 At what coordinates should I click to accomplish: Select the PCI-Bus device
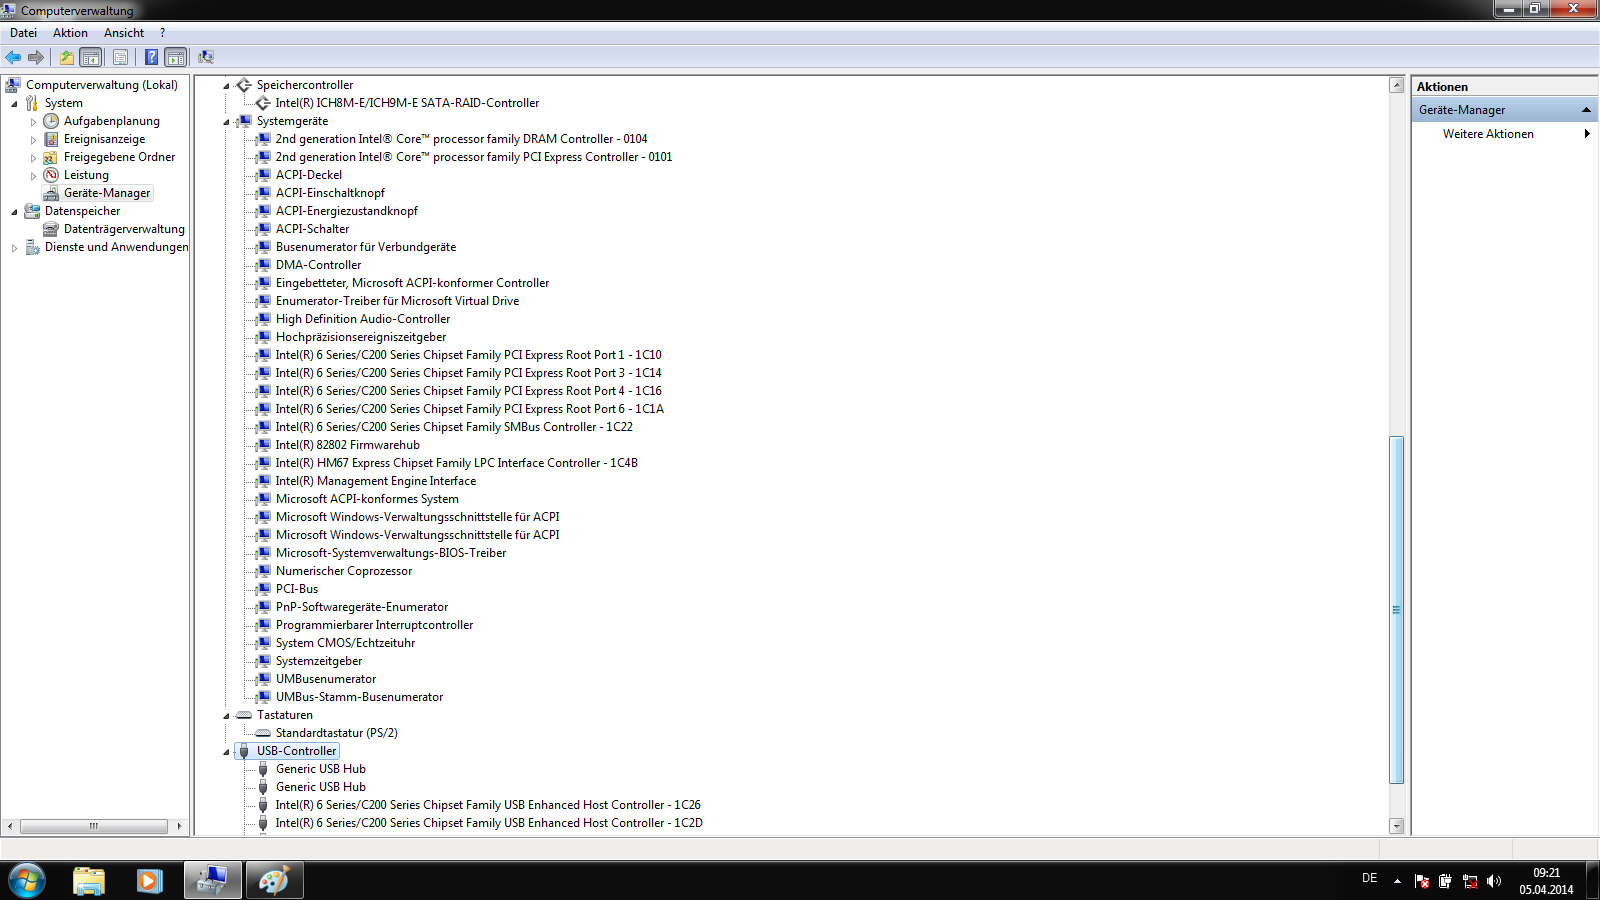tap(297, 589)
